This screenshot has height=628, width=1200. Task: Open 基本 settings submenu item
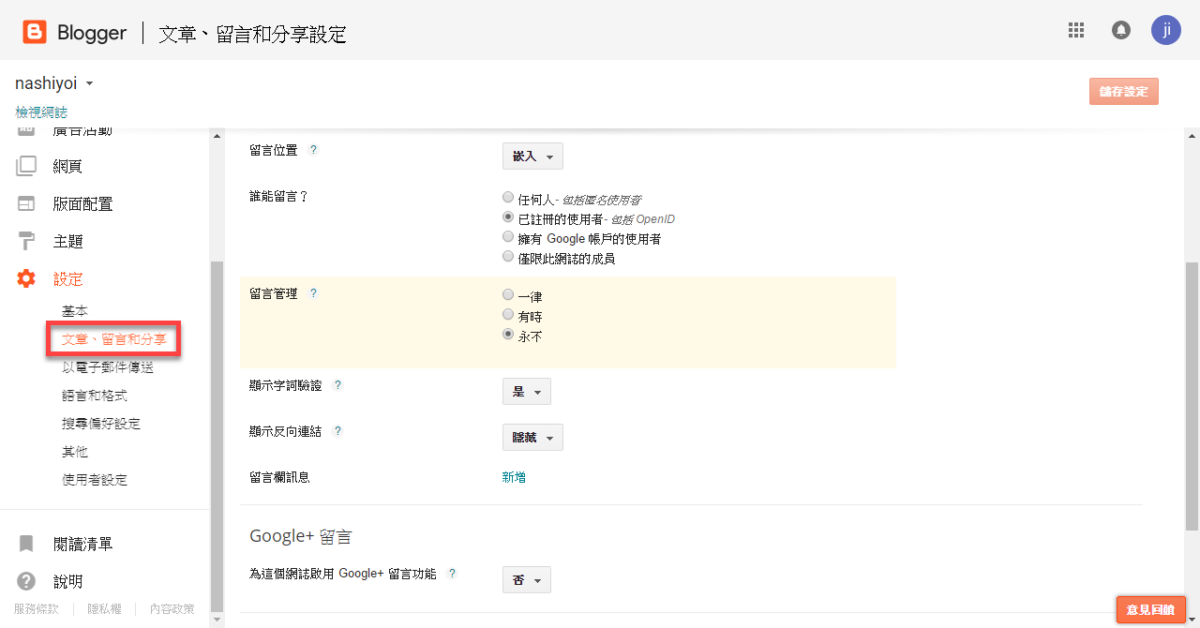coord(75,312)
